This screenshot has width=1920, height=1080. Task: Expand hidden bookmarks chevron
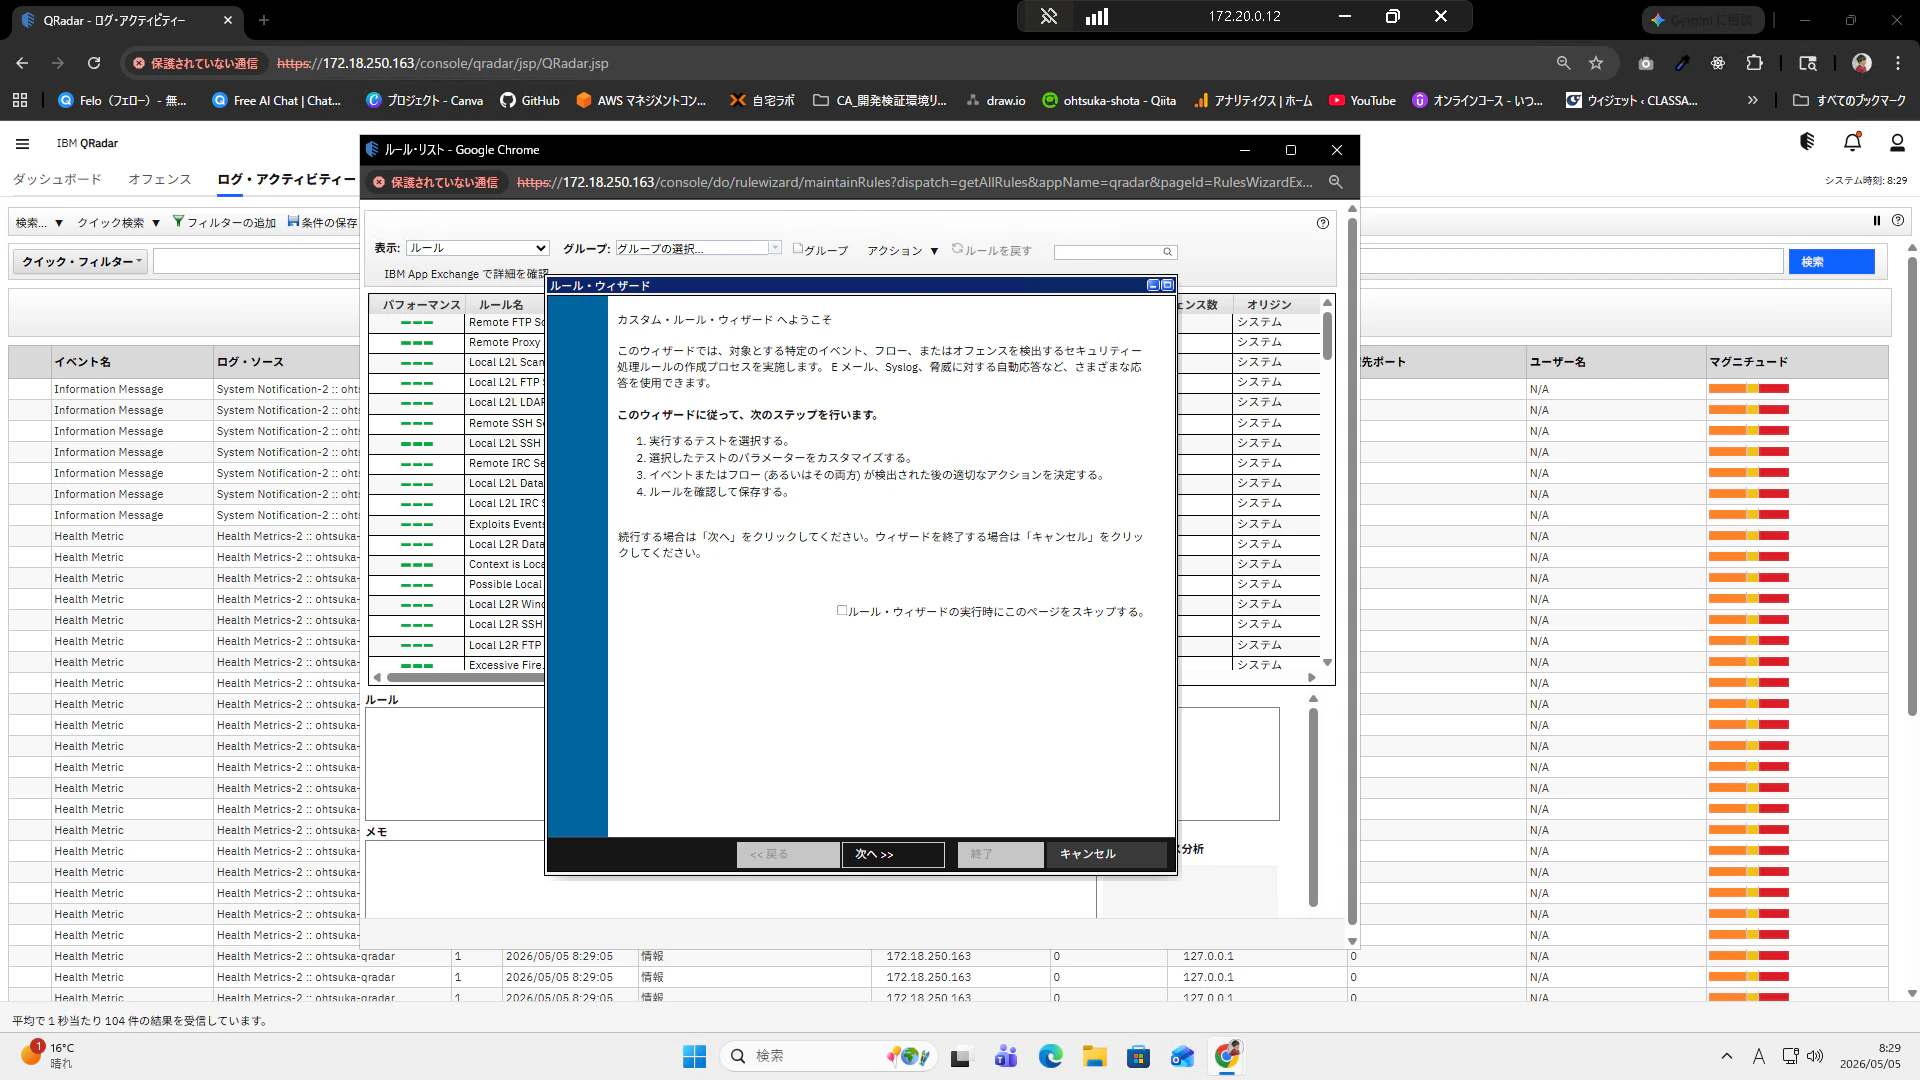click(x=1752, y=100)
